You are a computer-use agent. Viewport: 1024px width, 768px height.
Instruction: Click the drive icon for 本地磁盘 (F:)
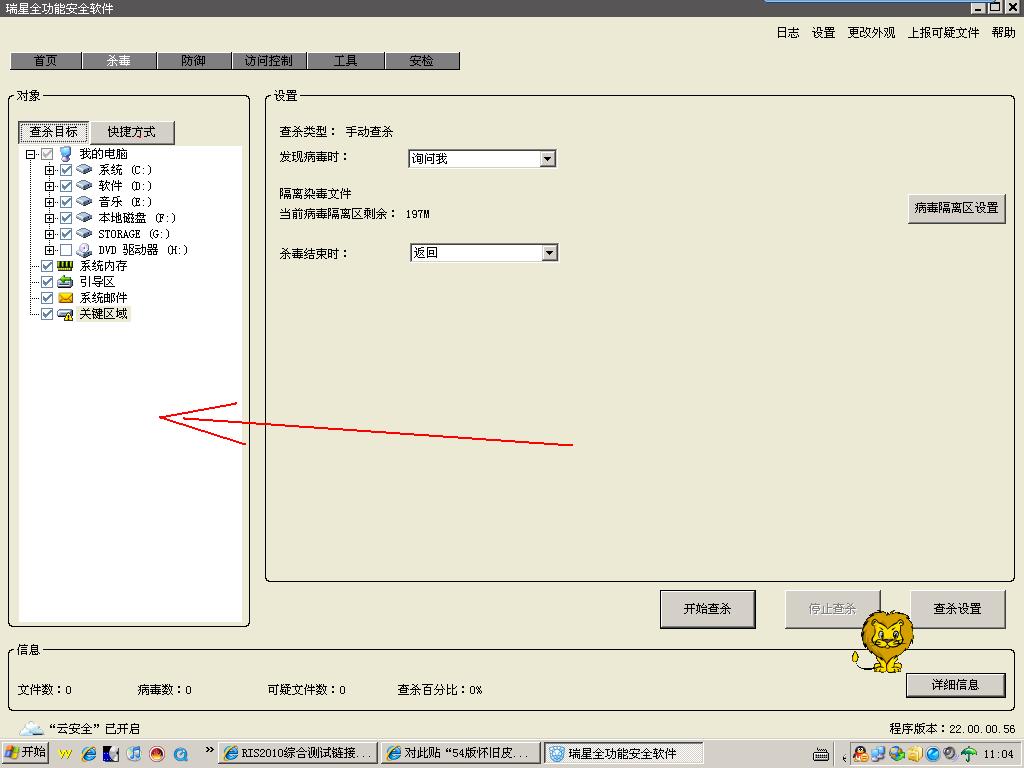pos(84,217)
